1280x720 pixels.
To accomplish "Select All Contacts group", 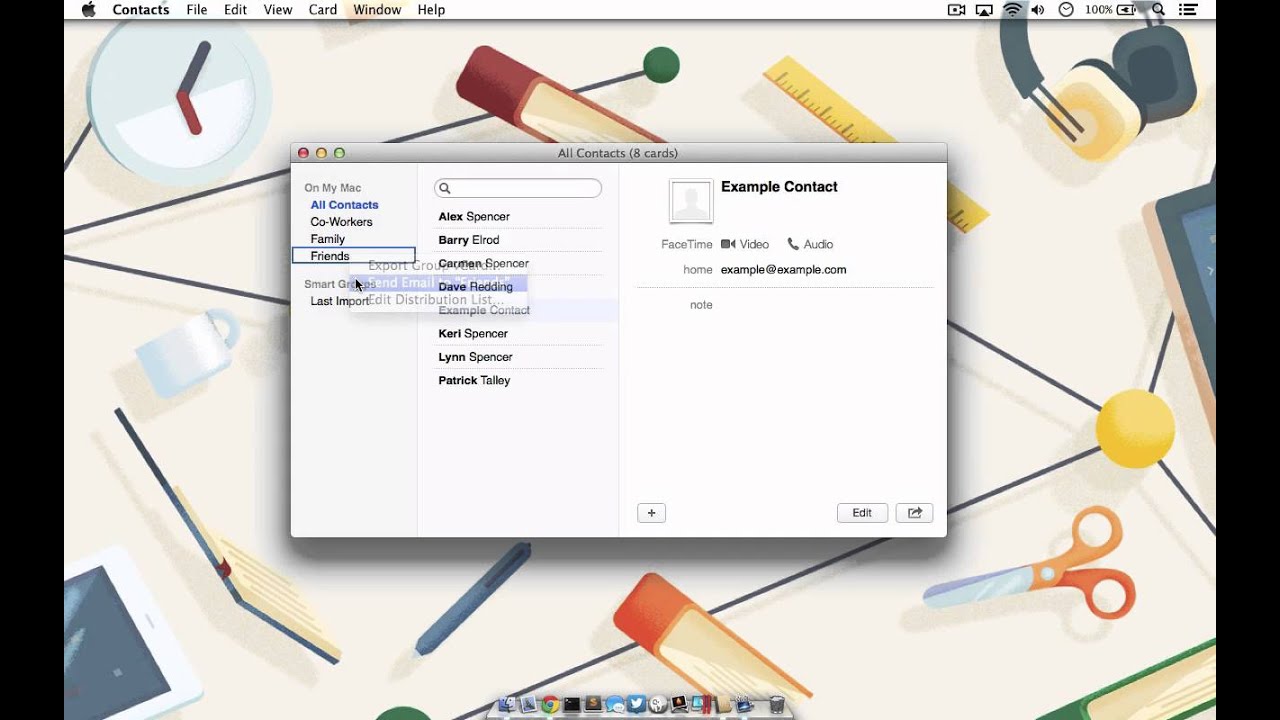I will click(344, 205).
